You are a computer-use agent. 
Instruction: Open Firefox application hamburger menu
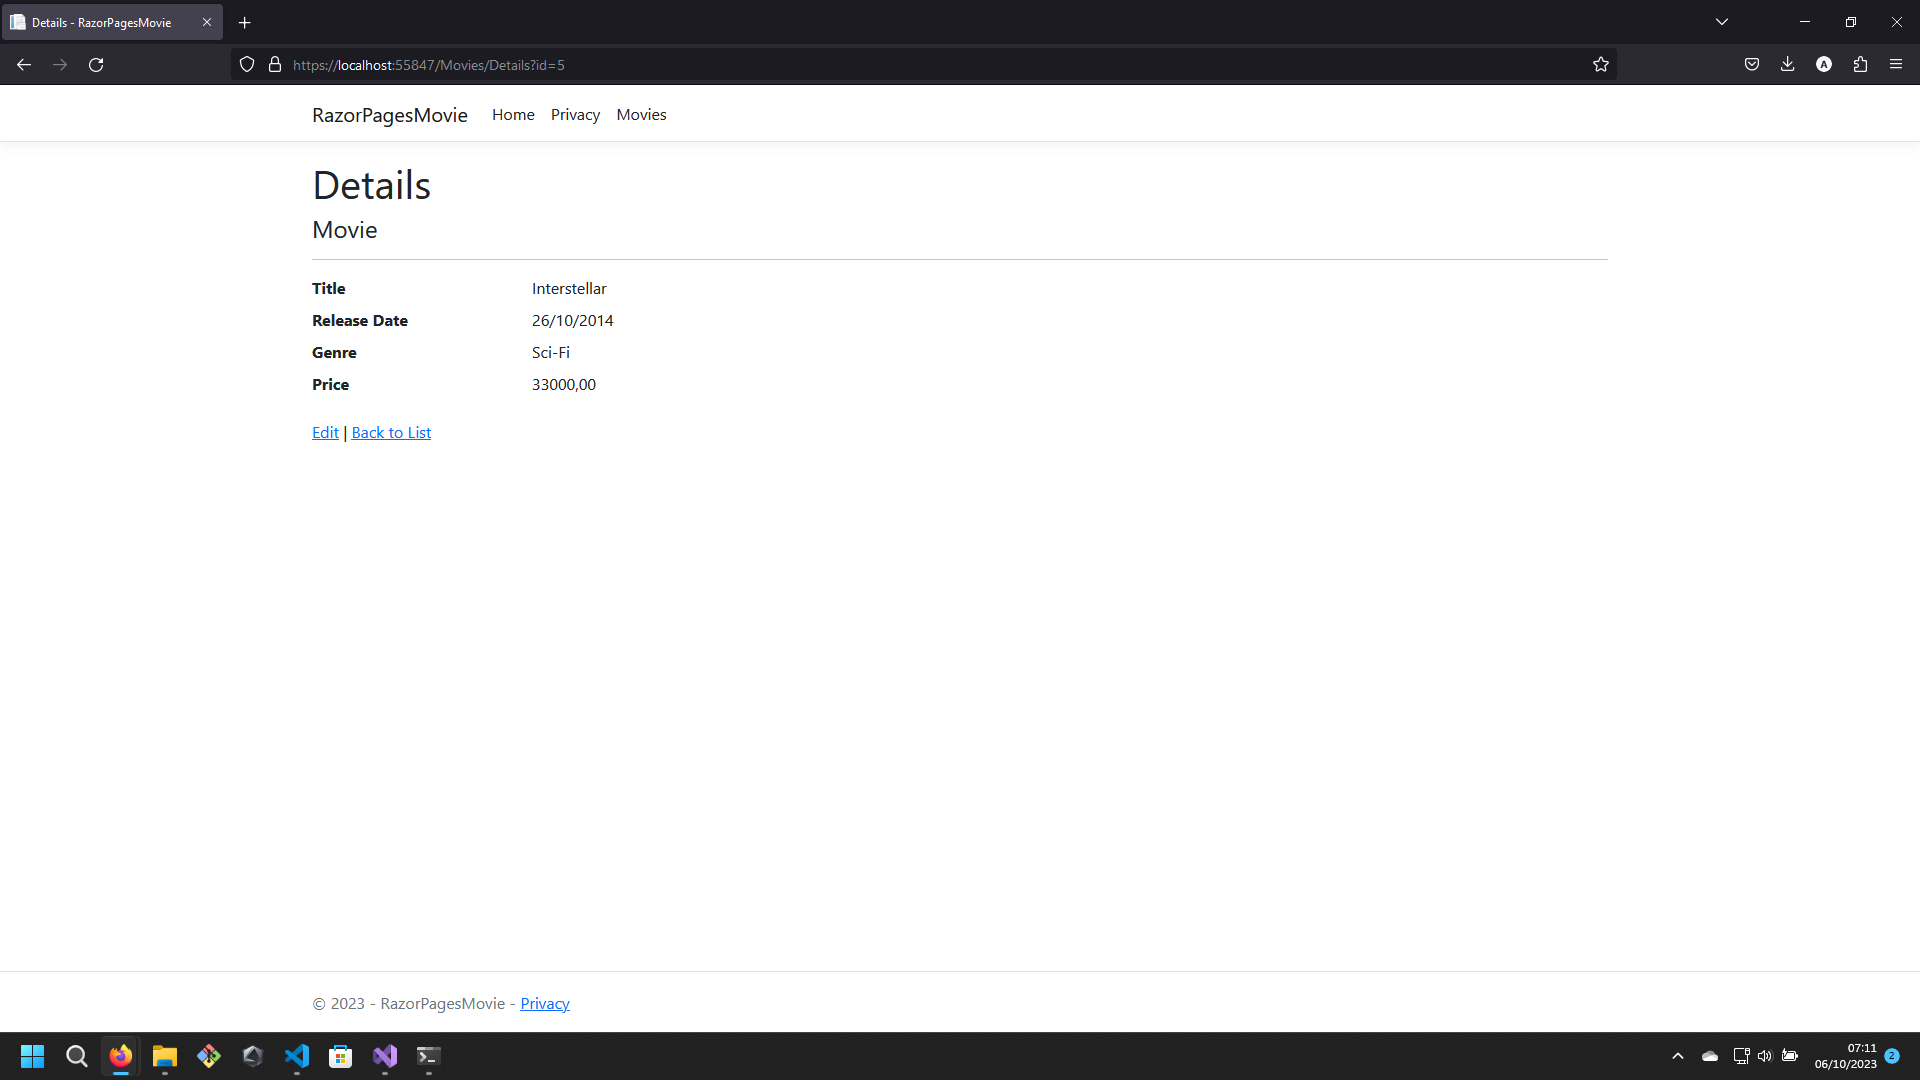point(1896,65)
